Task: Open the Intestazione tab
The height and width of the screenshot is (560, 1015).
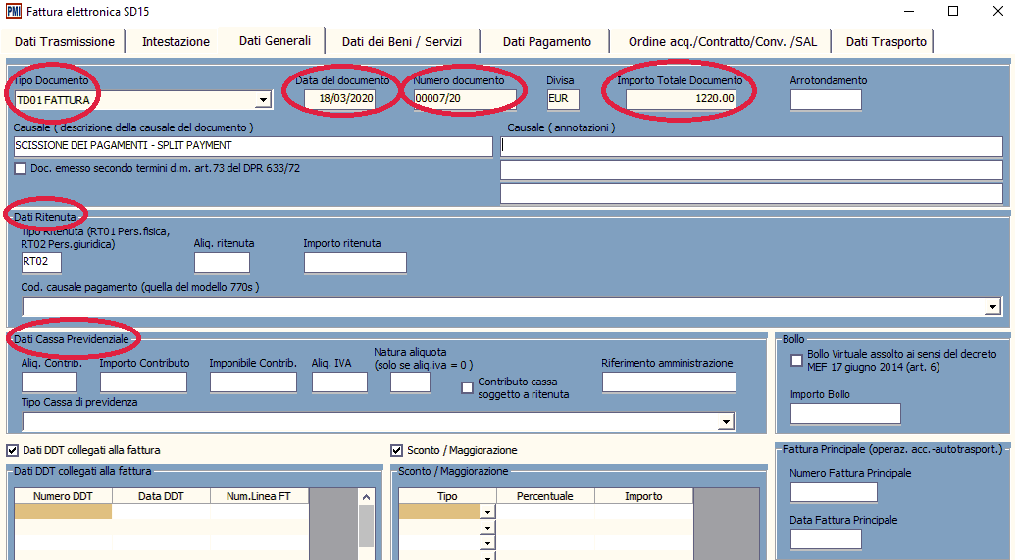Action: tap(176, 41)
